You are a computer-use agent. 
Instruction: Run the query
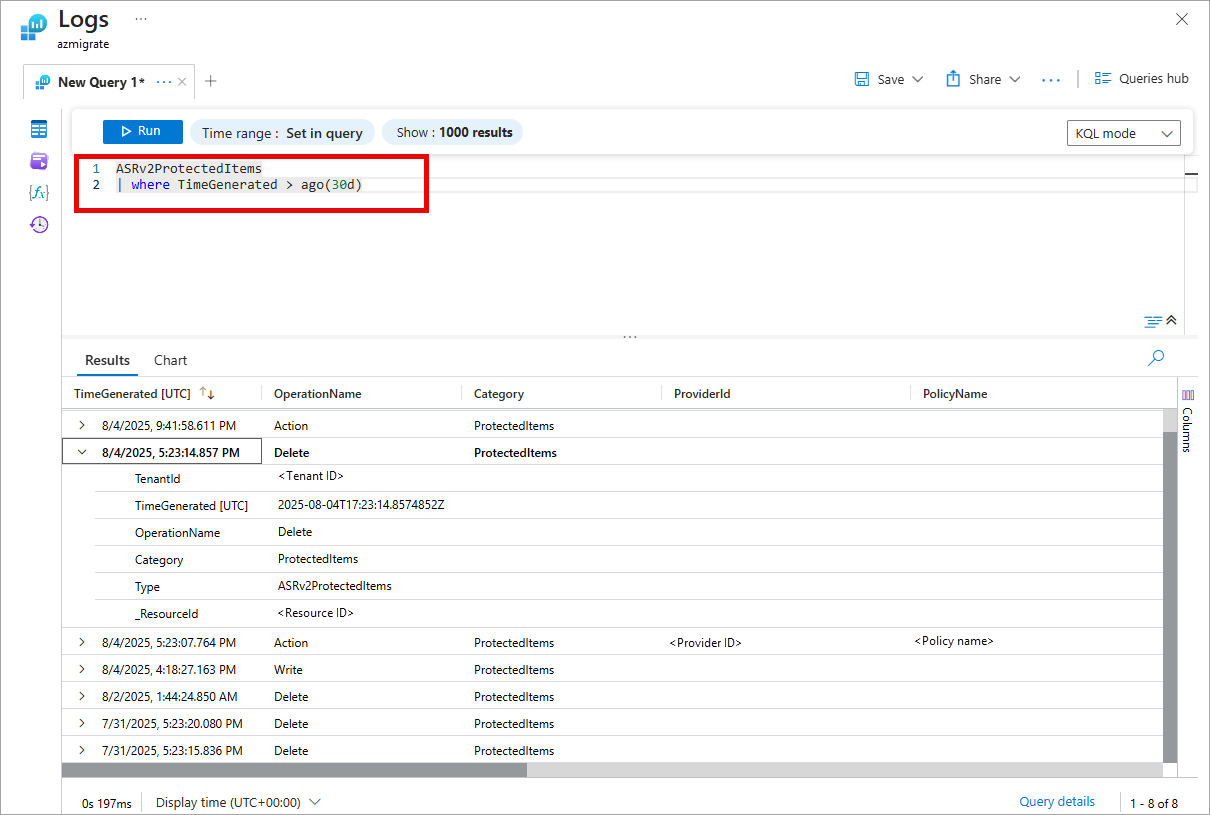click(x=142, y=131)
